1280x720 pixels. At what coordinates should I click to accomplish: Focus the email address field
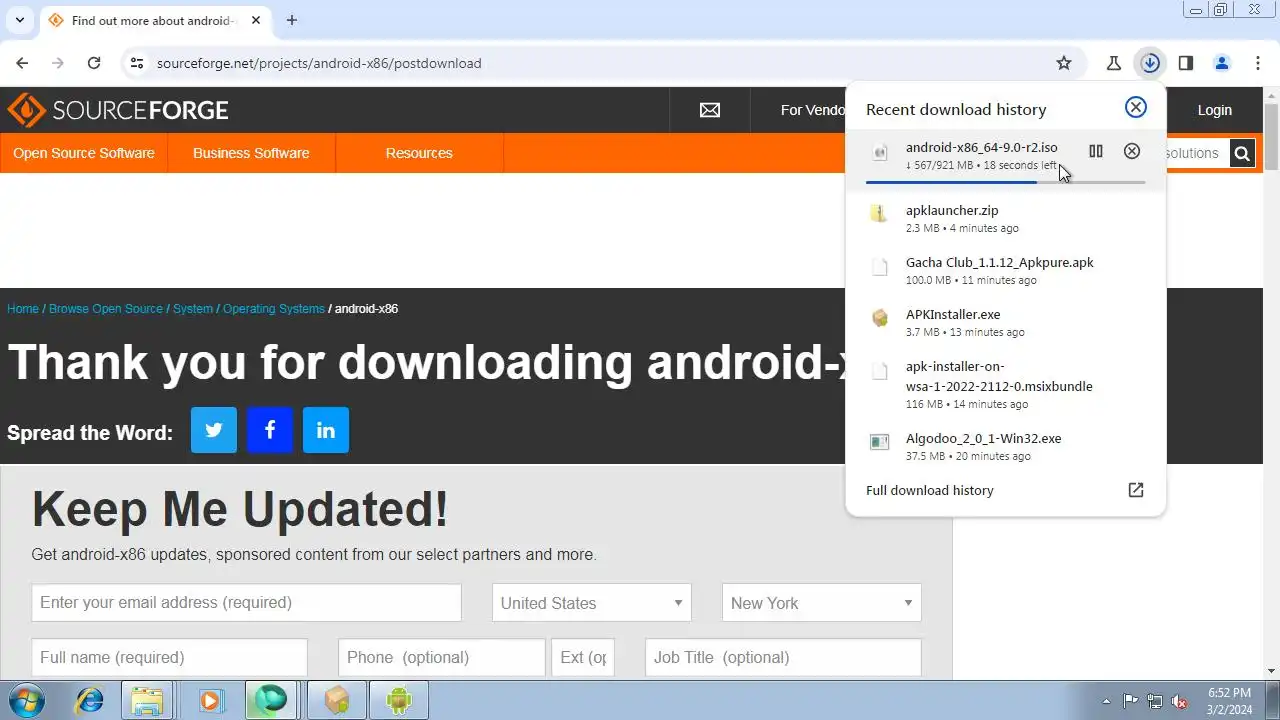[x=246, y=603]
